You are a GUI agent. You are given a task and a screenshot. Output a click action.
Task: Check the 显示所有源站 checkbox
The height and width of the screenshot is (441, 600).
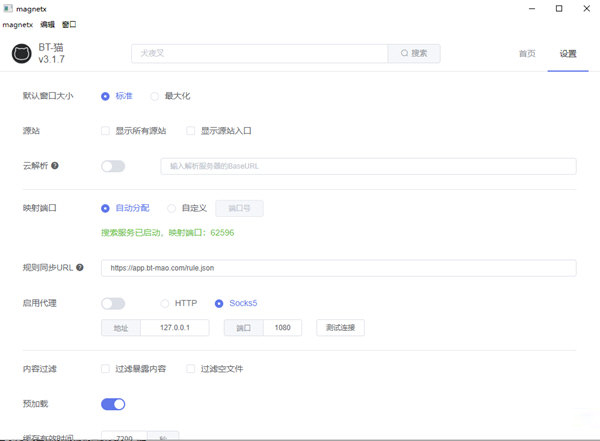coord(106,131)
